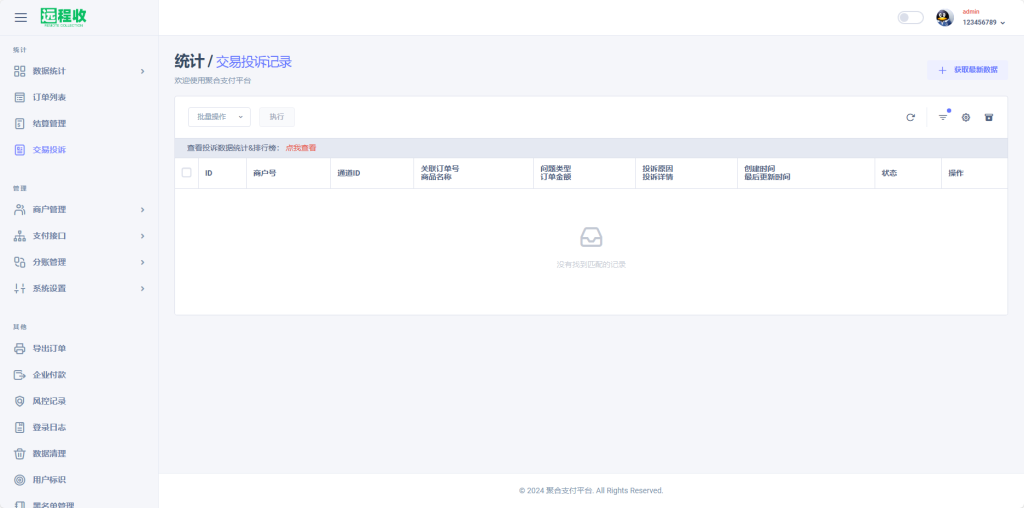
Task: Toggle the header theme switch
Action: coord(910,18)
